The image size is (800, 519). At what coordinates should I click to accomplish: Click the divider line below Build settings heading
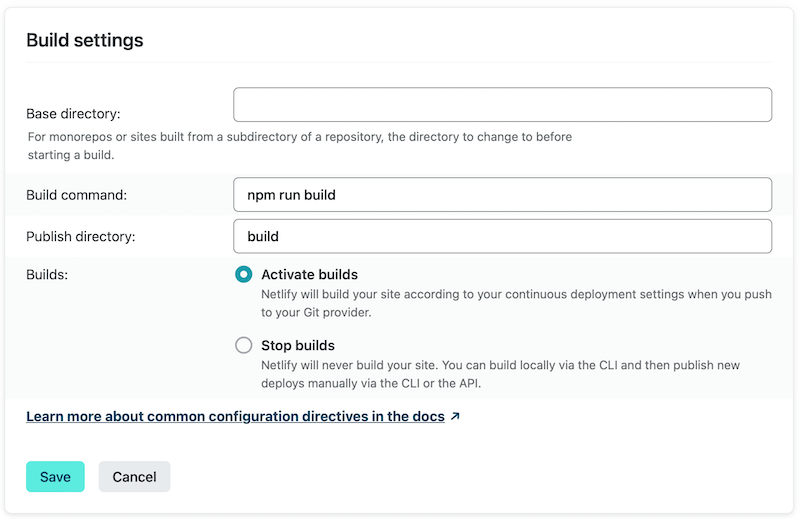coord(400,62)
